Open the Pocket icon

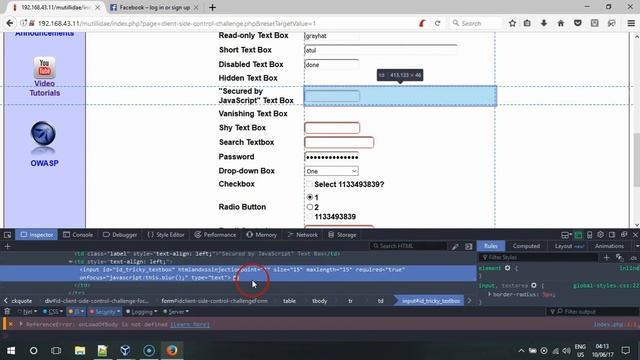click(x=578, y=23)
